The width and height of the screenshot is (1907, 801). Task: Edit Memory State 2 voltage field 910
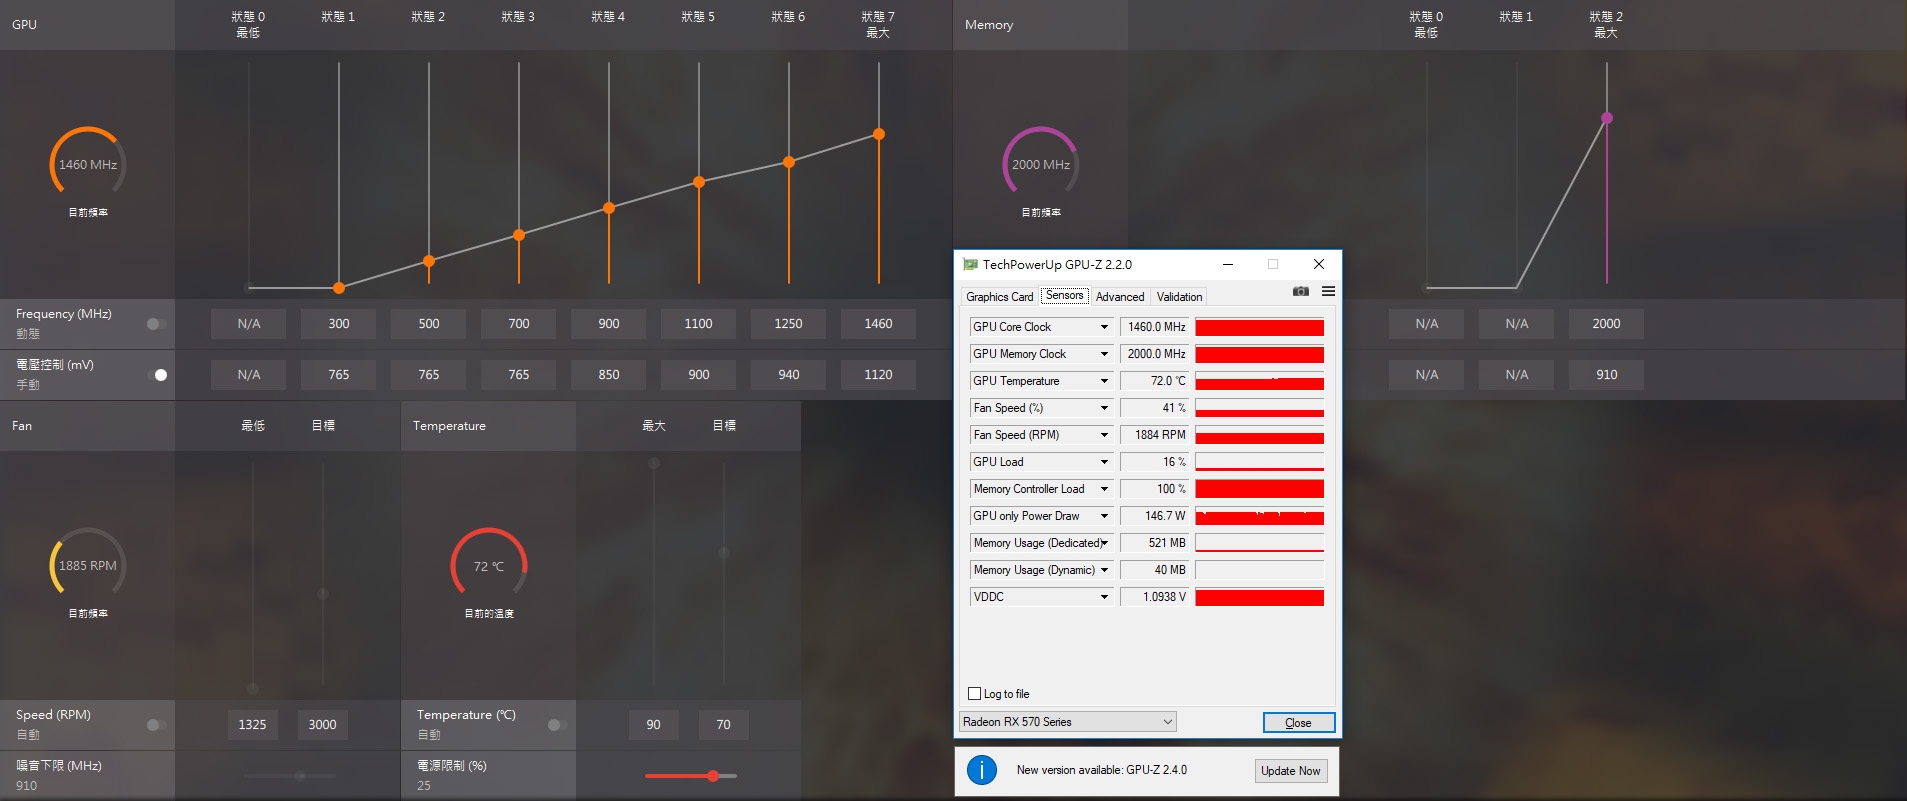tap(1606, 375)
